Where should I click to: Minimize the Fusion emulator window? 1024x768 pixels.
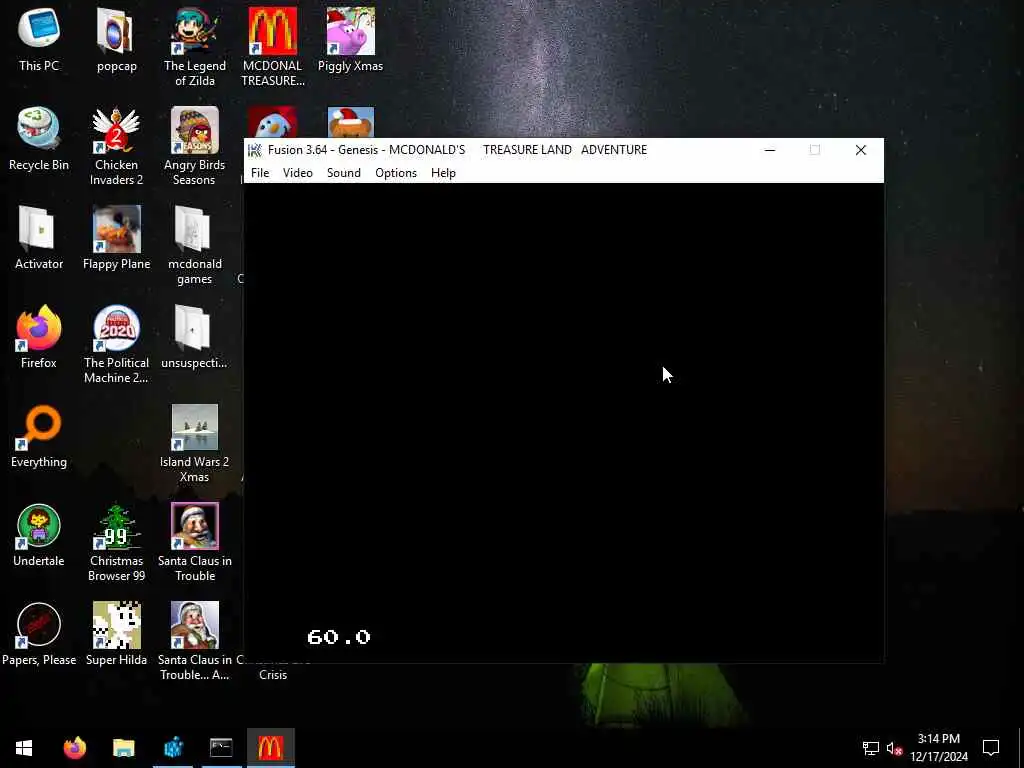click(x=770, y=150)
